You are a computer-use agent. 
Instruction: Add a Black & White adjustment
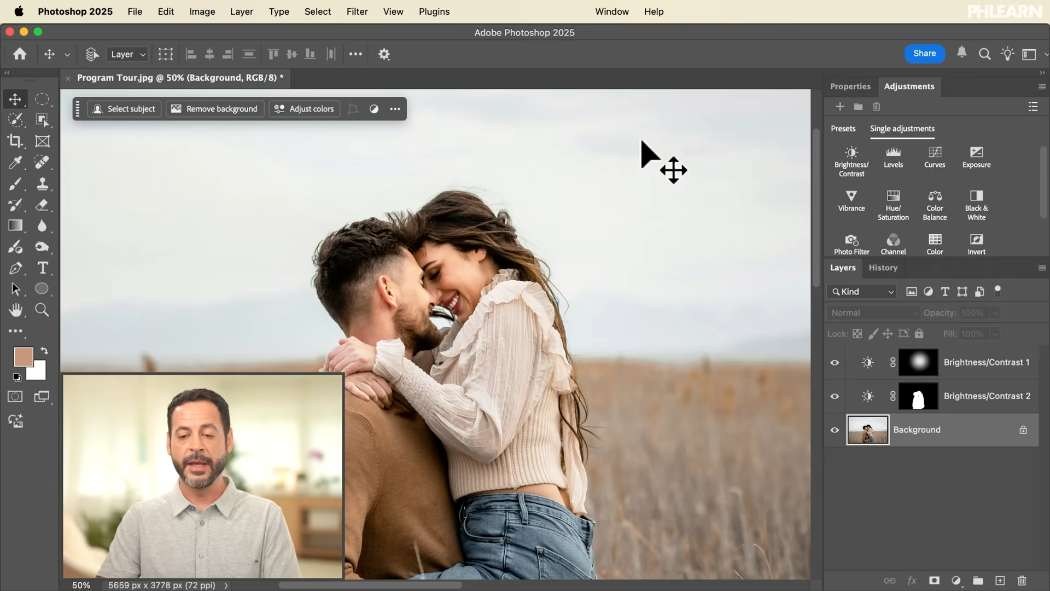click(x=976, y=205)
